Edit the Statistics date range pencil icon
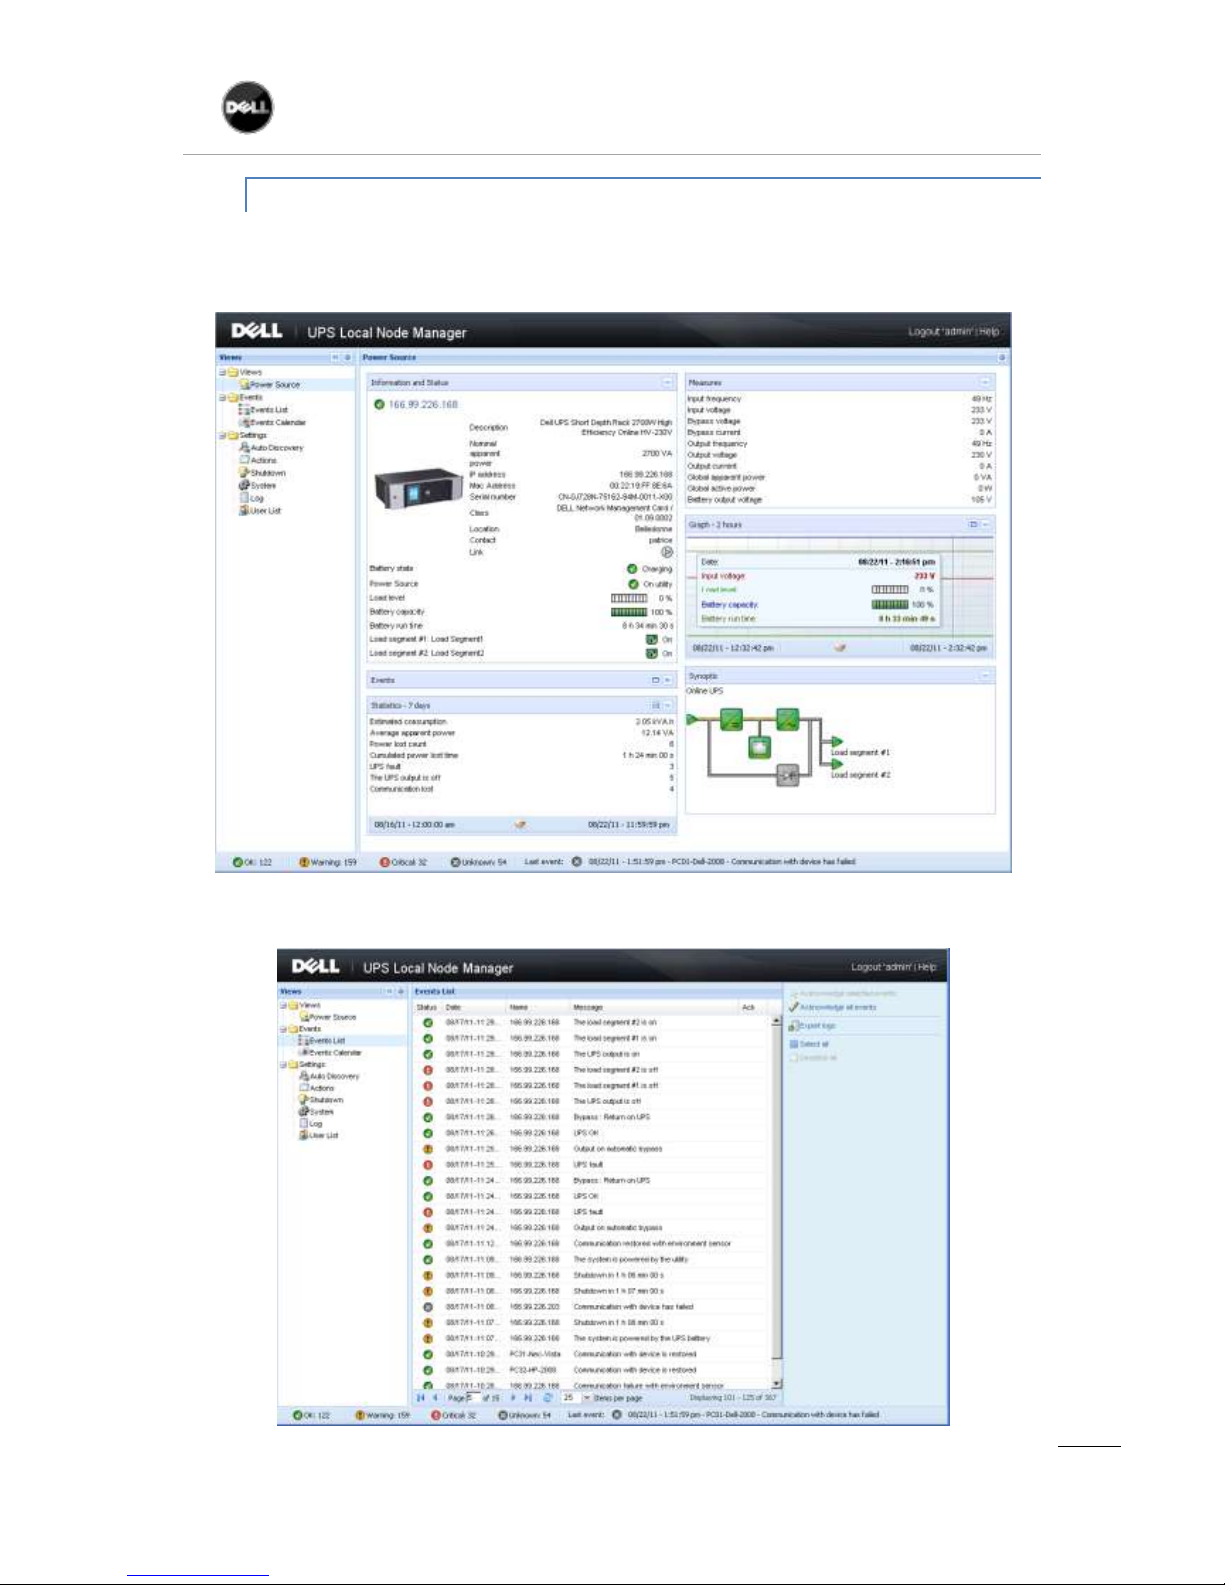1225x1585 pixels. (x=520, y=825)
